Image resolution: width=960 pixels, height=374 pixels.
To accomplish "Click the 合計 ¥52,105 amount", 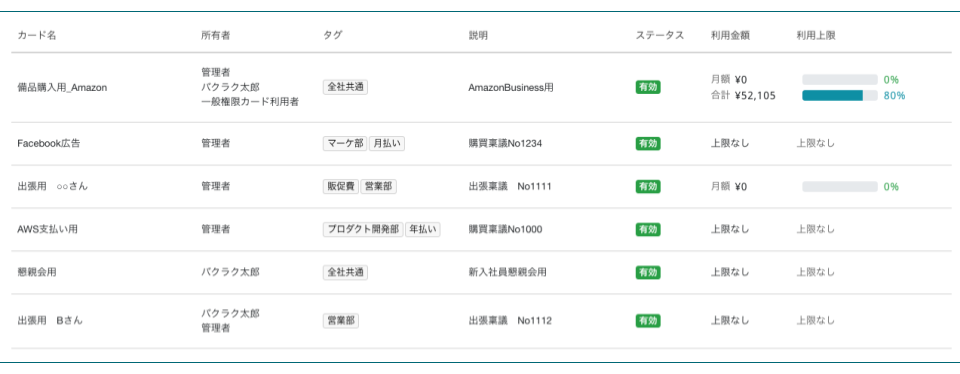I will coord(743,96).
